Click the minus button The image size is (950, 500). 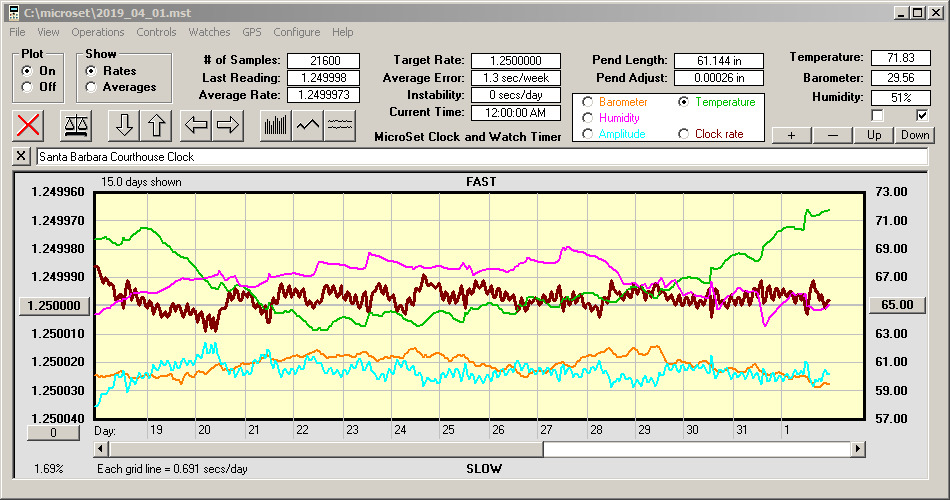(832, 135)
